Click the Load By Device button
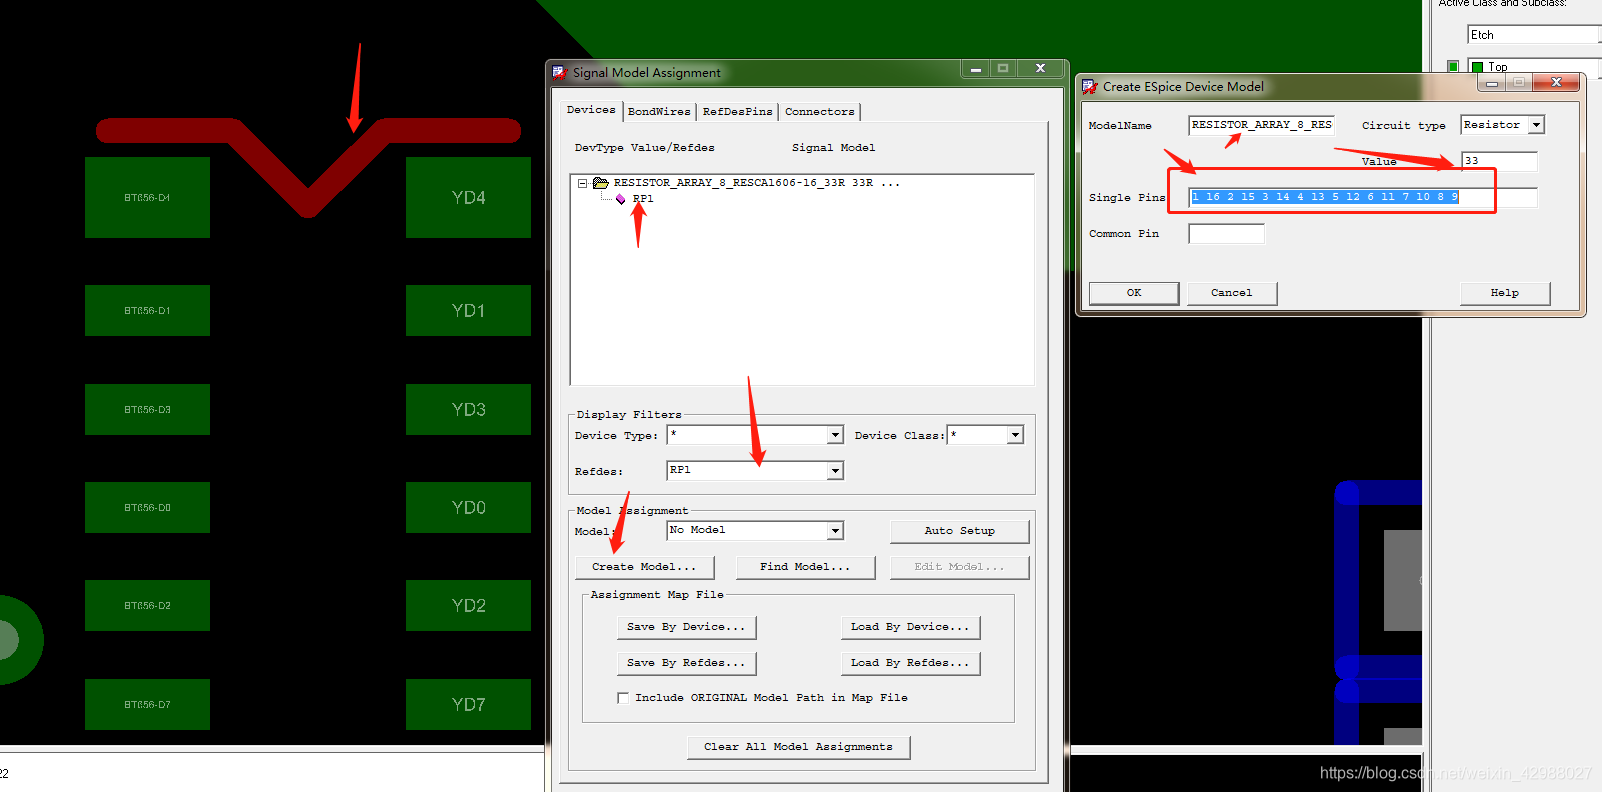Screen dimensions: 1602x792 [911, 627]
